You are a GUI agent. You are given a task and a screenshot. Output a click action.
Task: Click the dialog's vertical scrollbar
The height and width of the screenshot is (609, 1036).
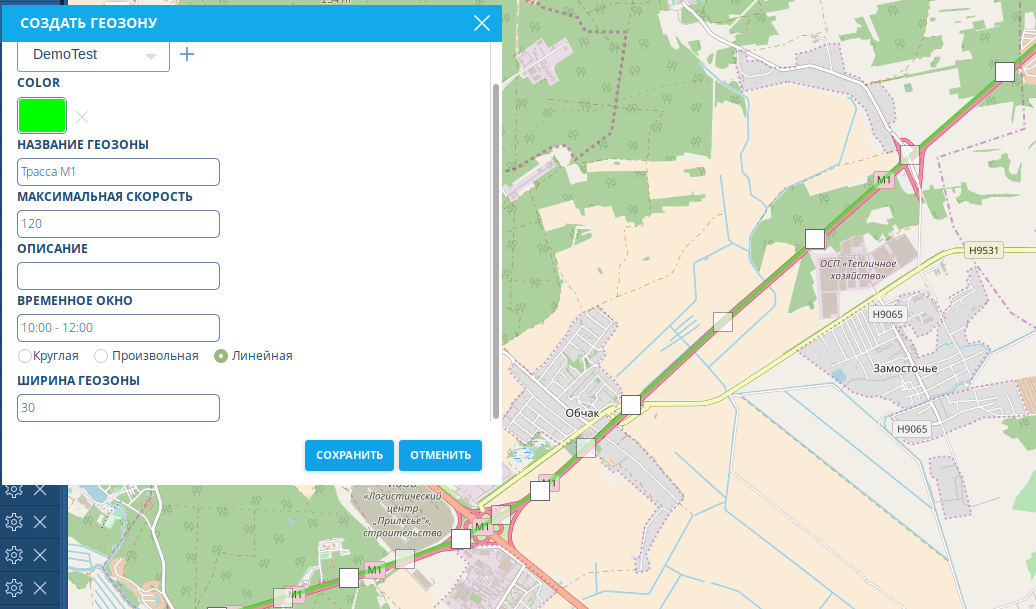[x=495, y=250]
